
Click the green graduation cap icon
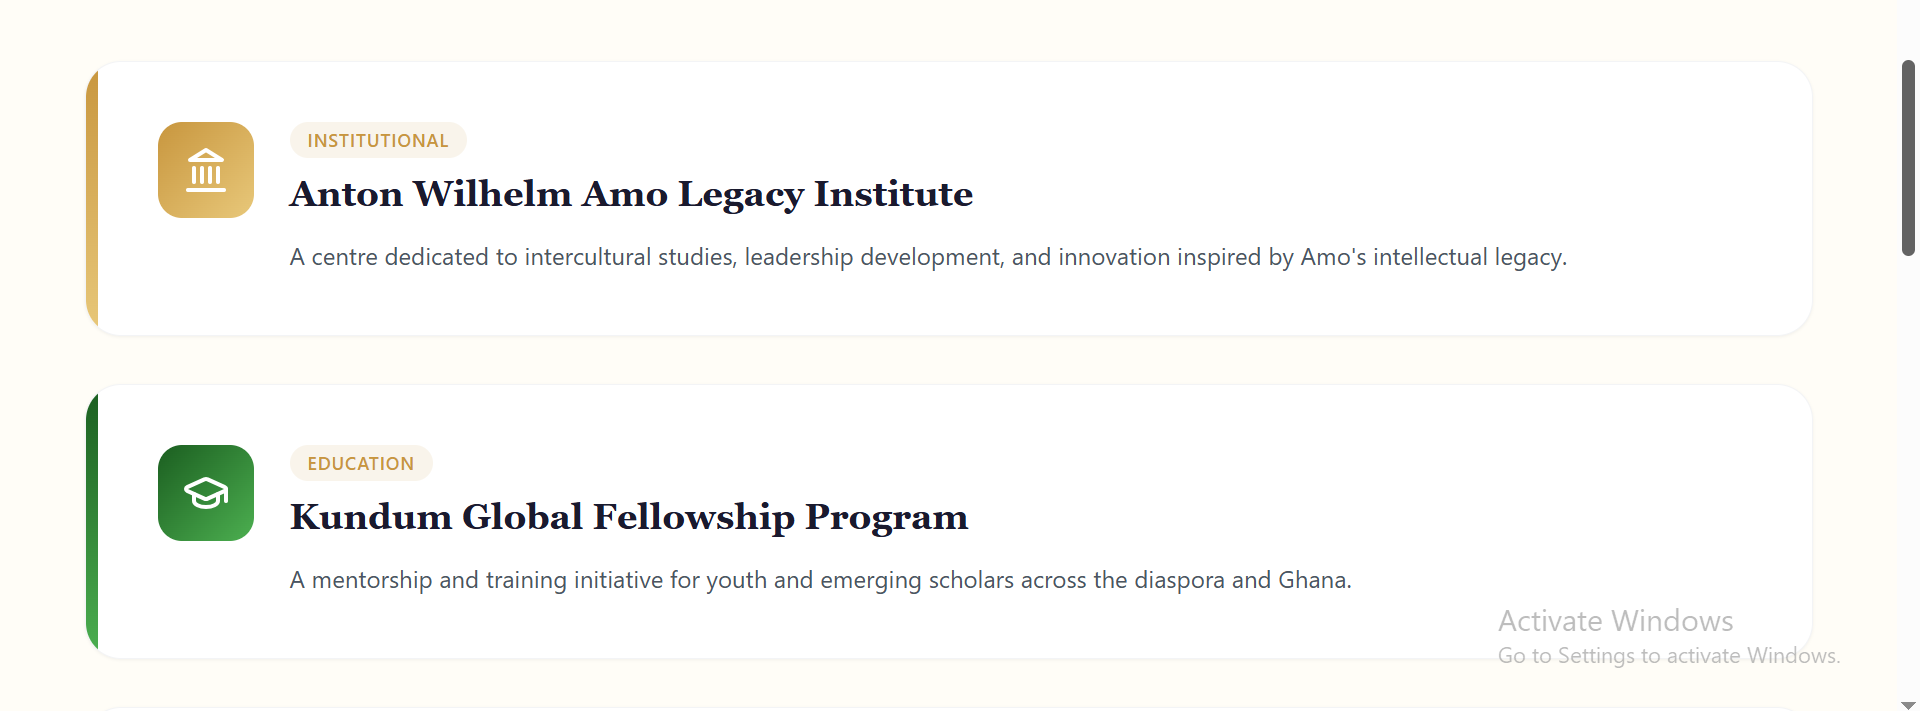point(206,493)
